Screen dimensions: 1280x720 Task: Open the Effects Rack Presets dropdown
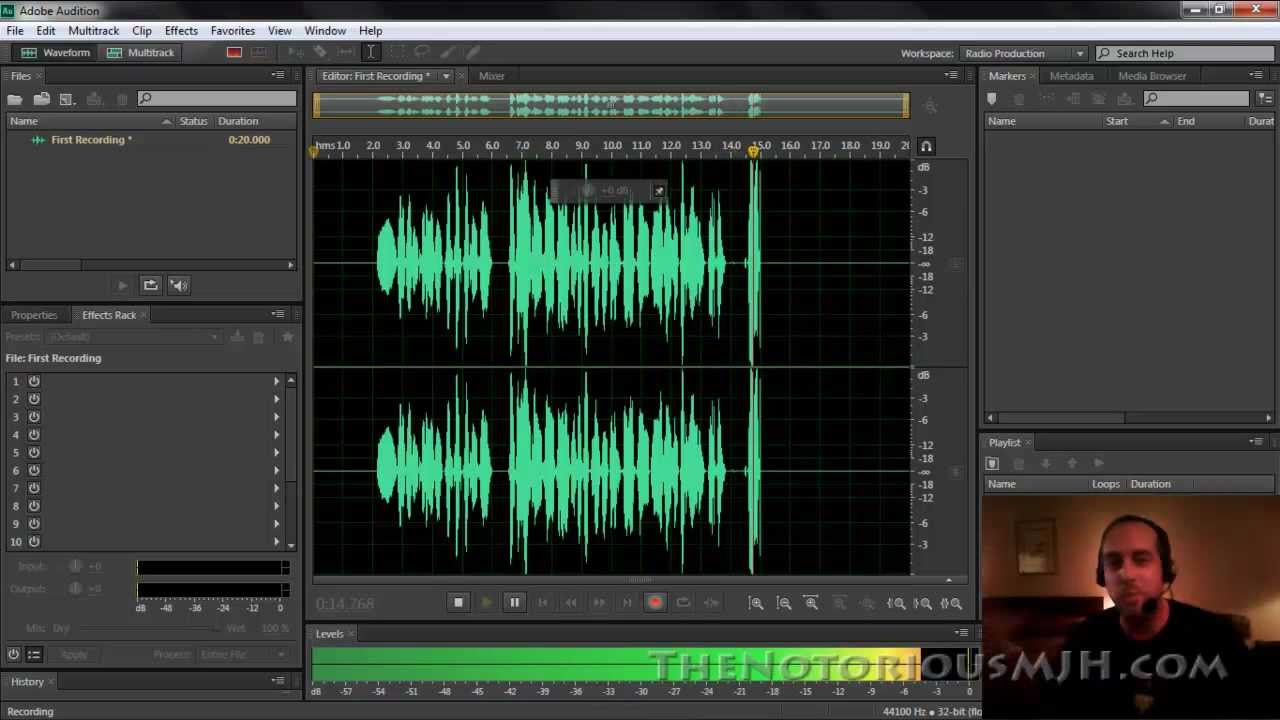tap(133, 337)
